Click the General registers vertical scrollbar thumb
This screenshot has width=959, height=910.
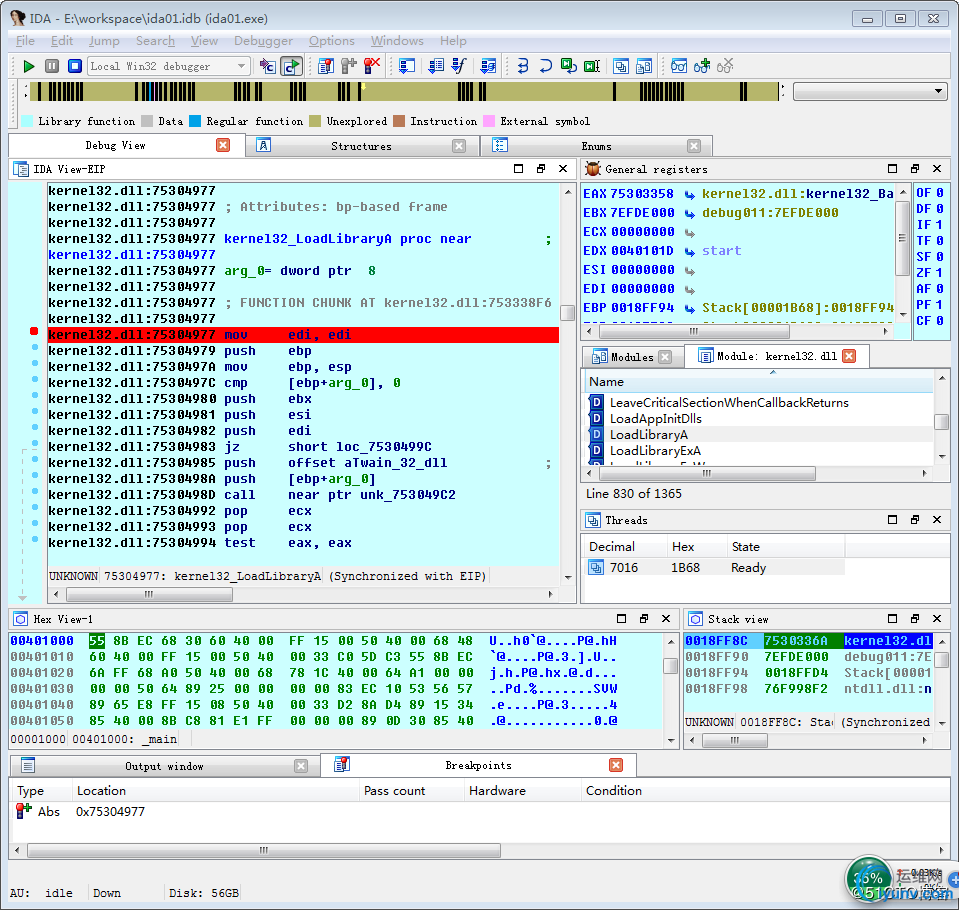point(902,238)
